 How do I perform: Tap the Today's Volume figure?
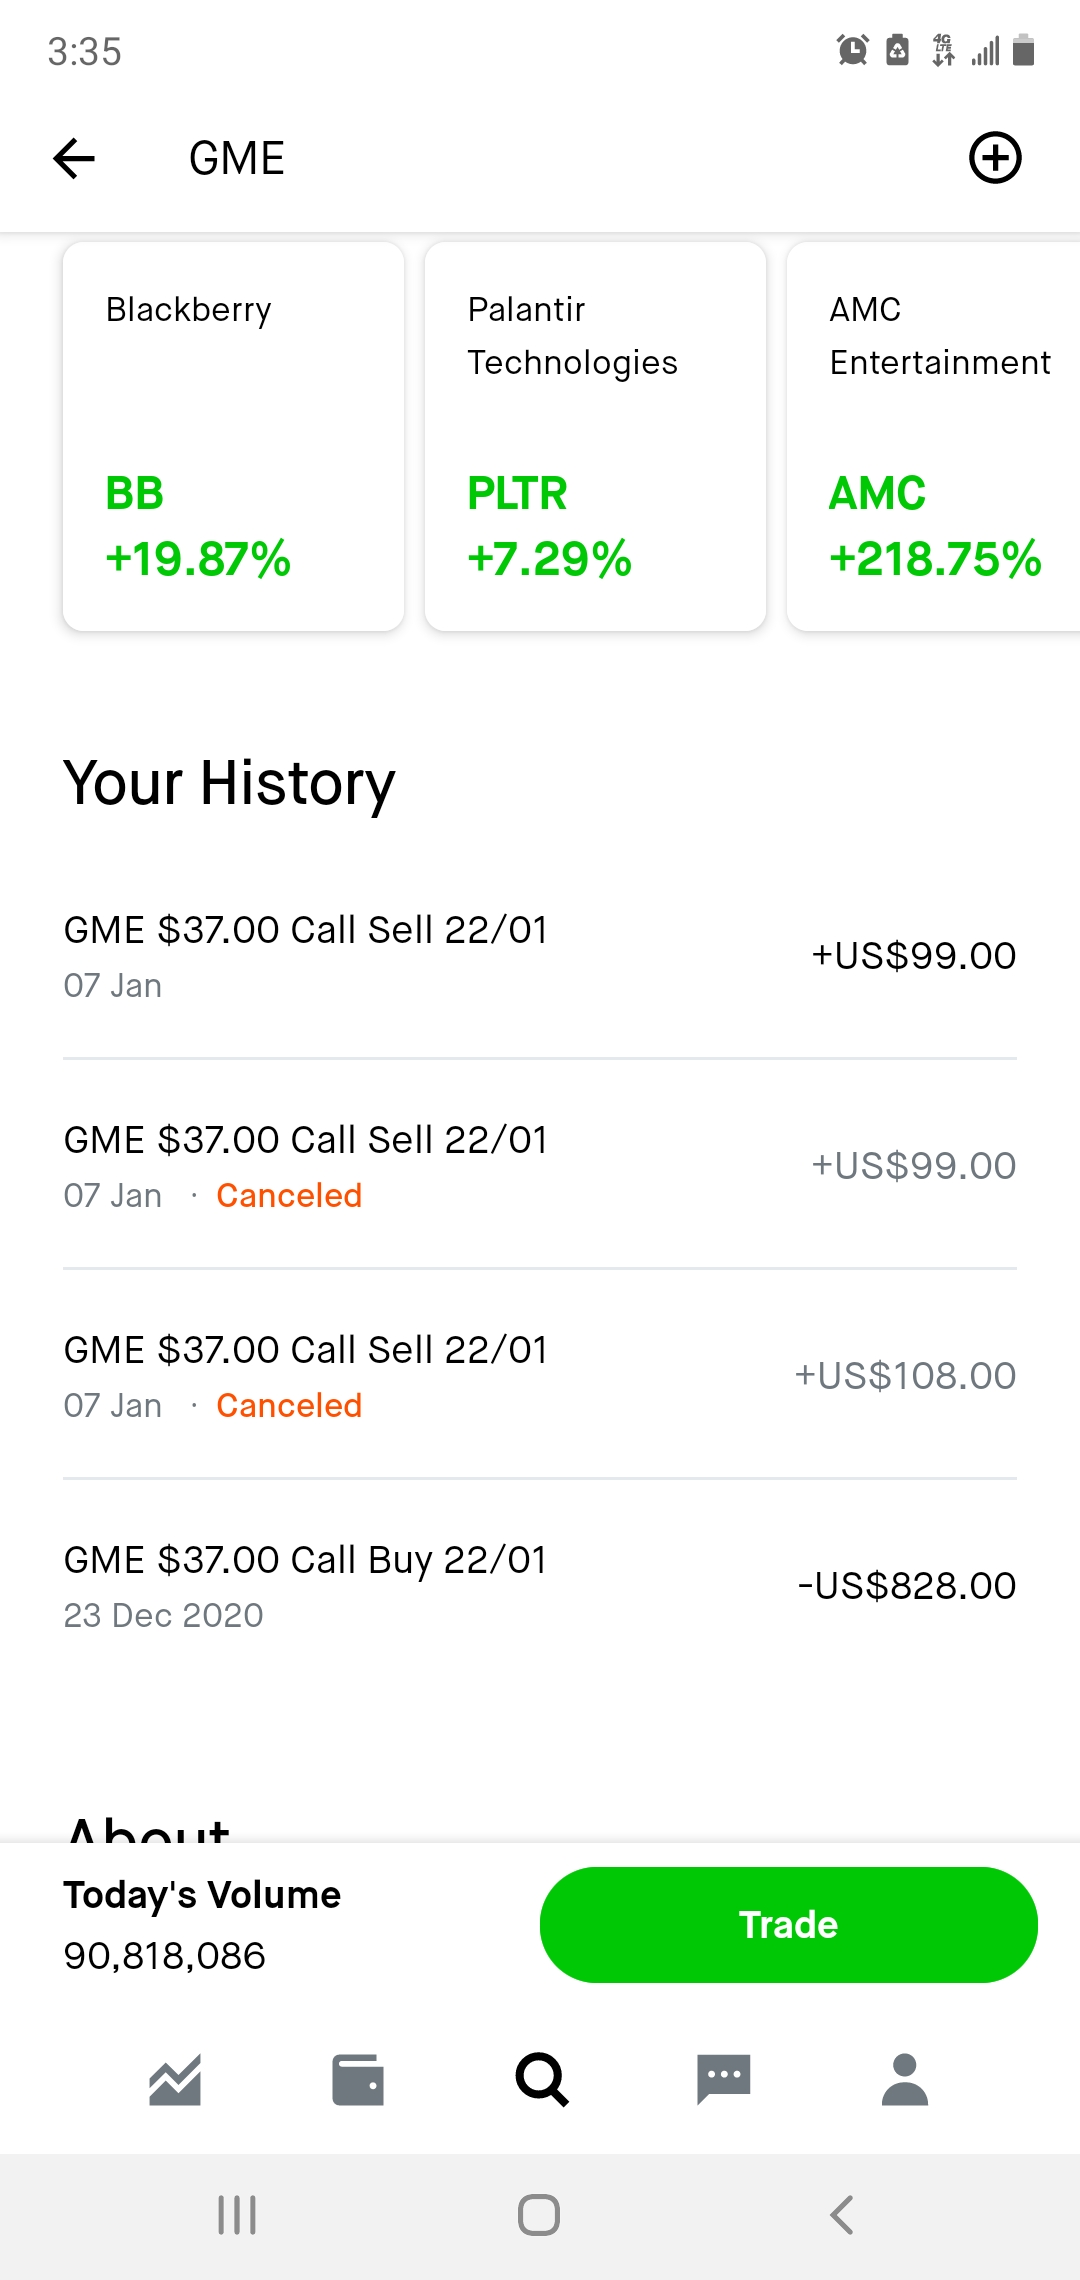coord(165,1956)
